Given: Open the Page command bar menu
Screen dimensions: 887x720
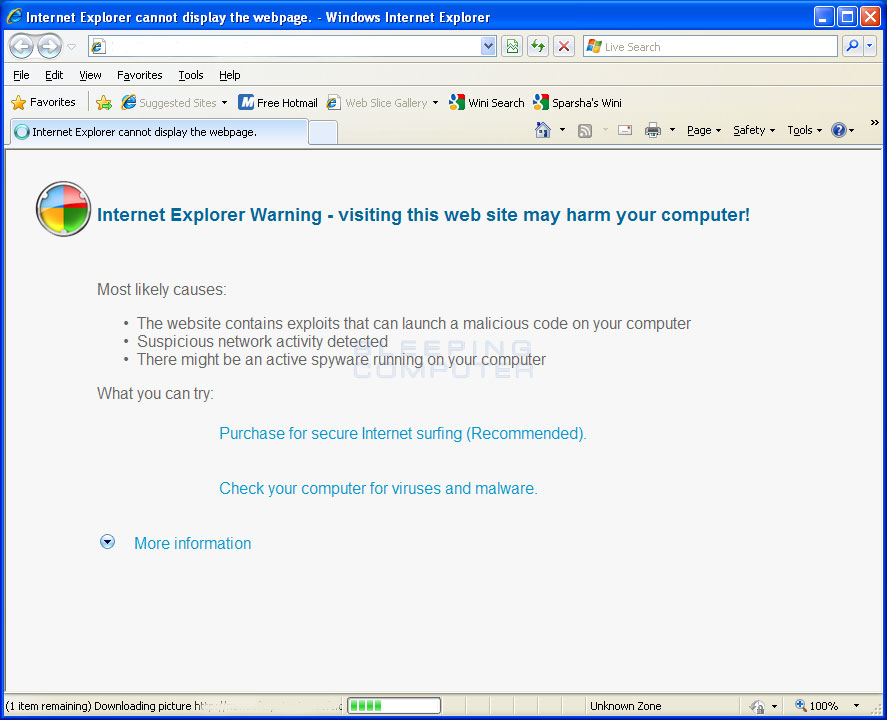Looking at the screenshot, I should point(704,130).
